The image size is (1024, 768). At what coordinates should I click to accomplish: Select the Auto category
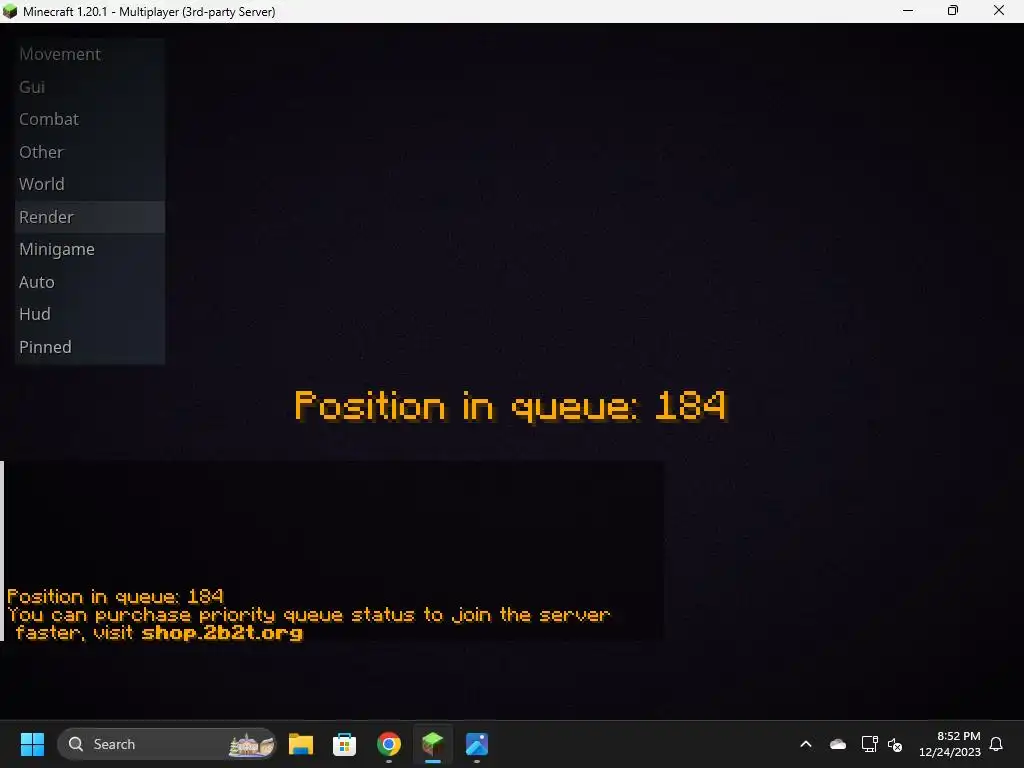click(x=89, y=282)
